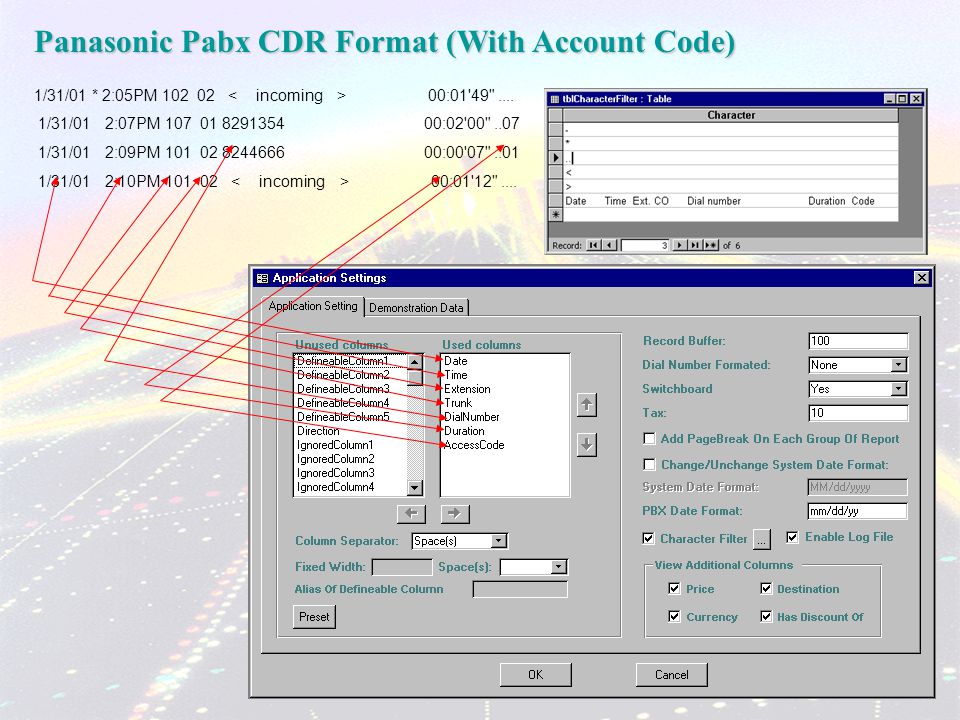Click the '<' row in Character table

click(731, 172)
